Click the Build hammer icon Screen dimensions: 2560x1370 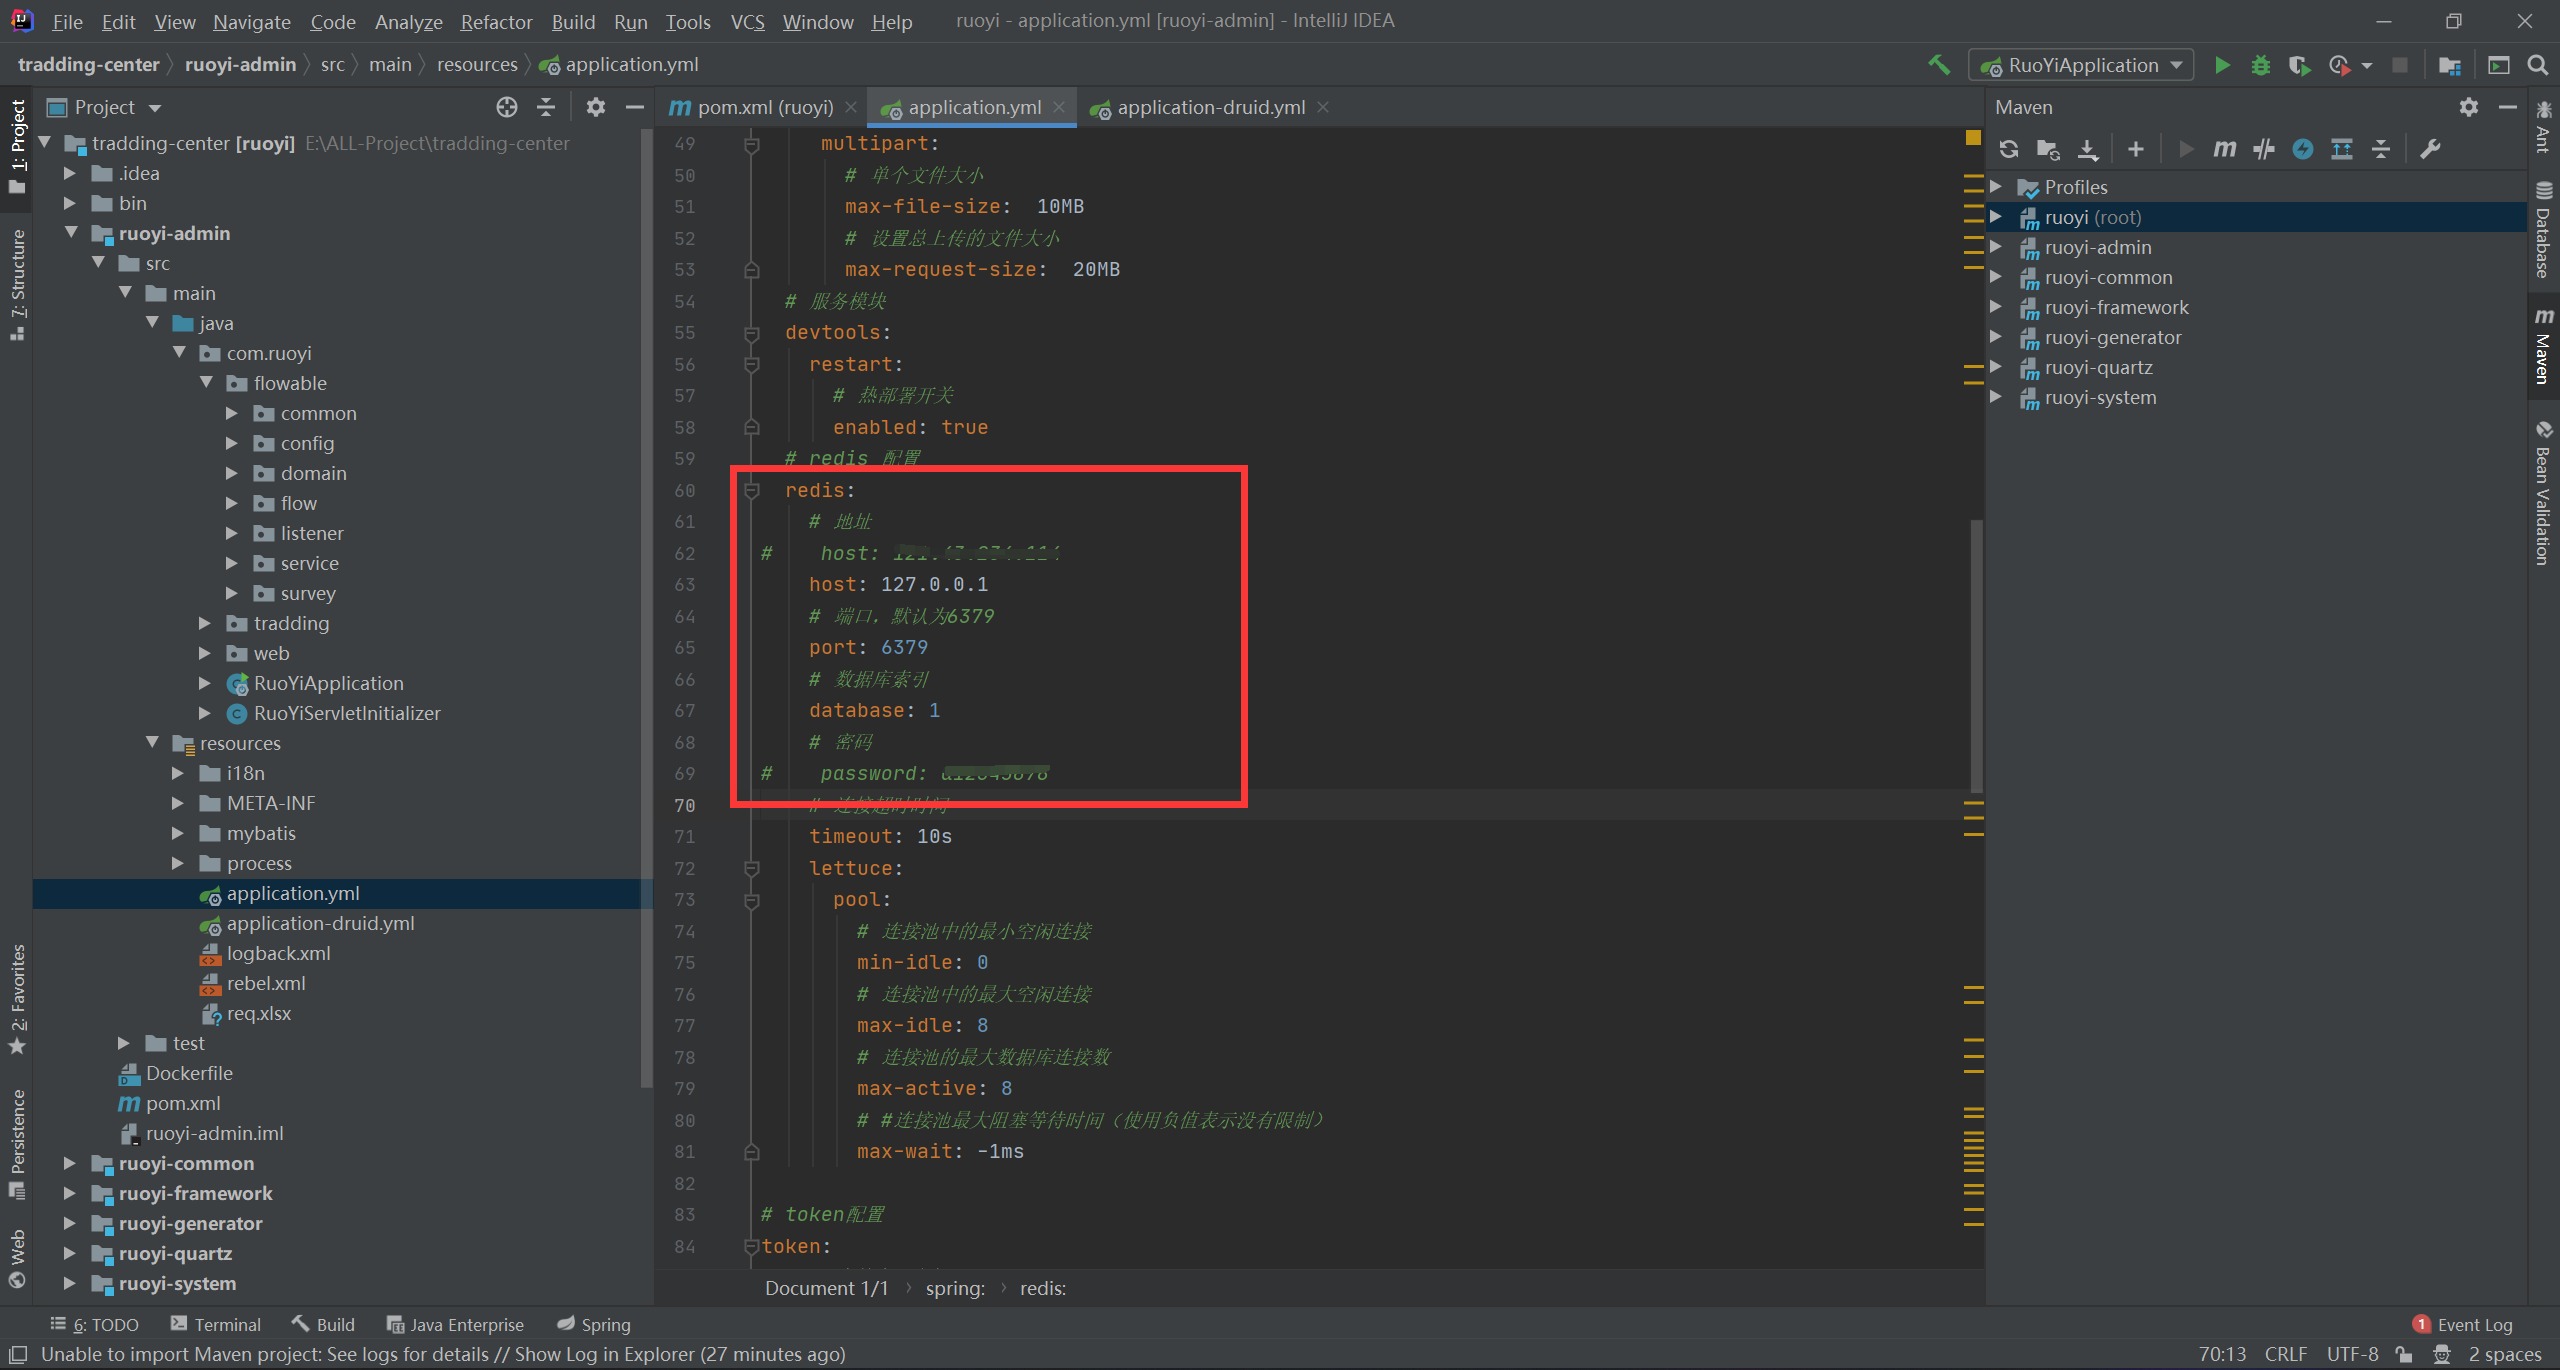(1938, 65)
